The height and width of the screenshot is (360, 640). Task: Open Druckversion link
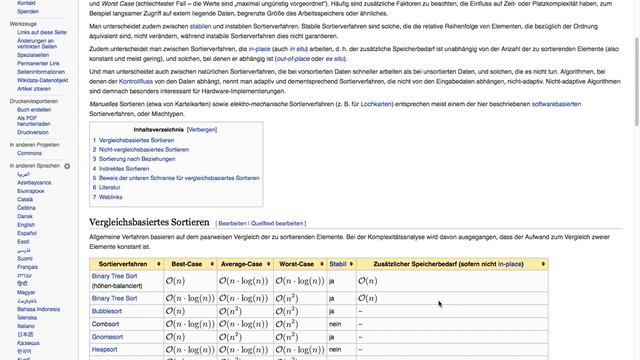click(x=33, y=132)
